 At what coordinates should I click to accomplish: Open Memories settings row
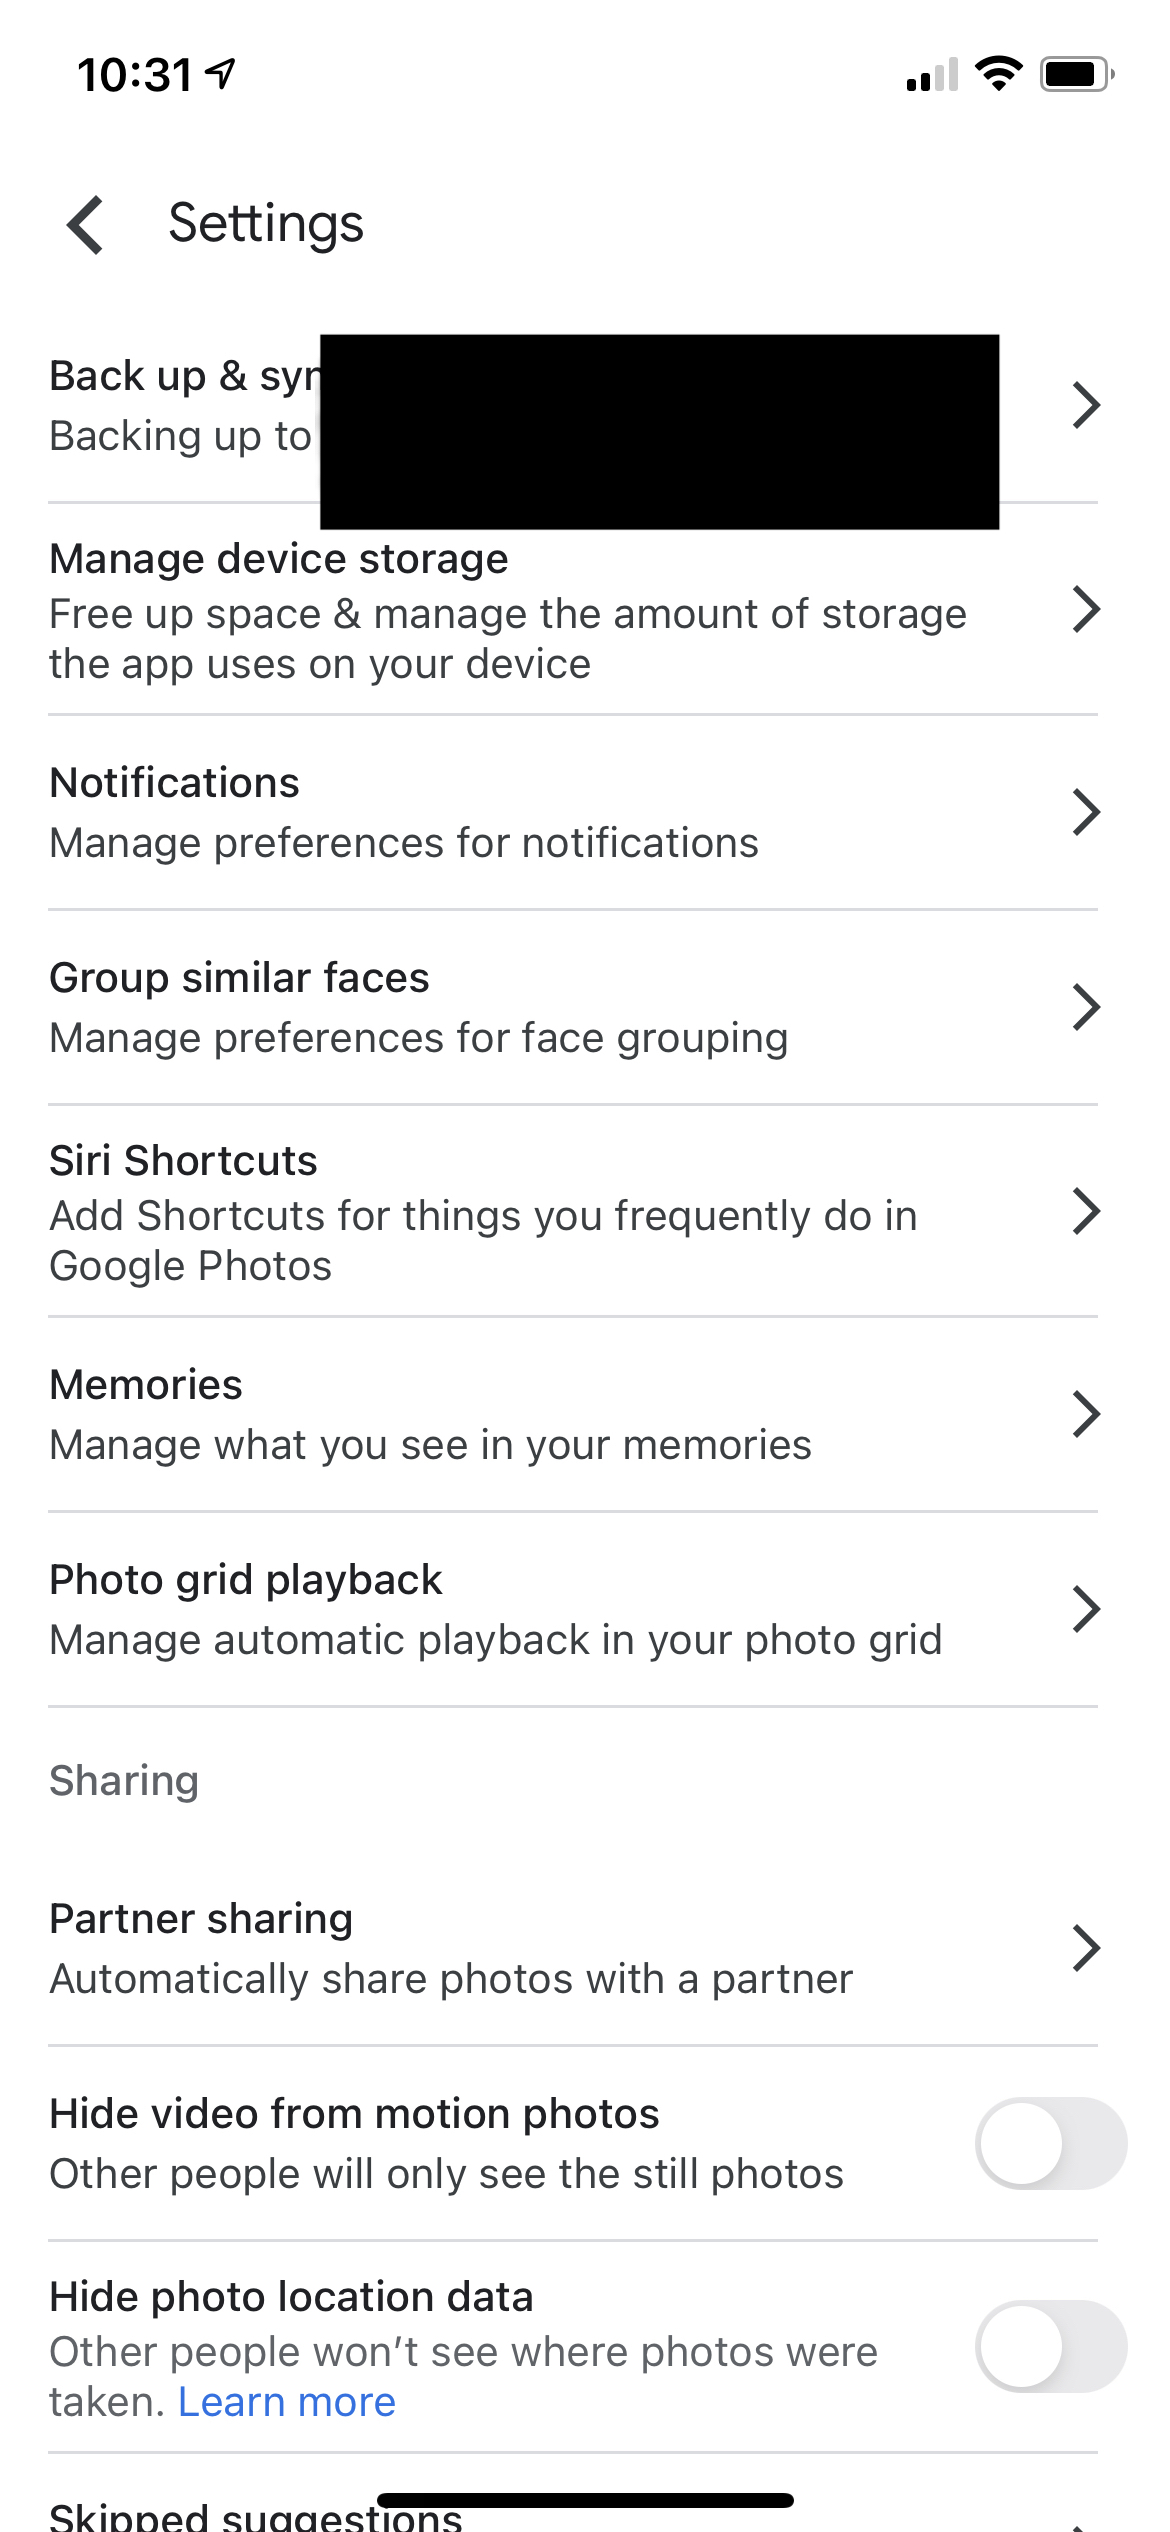573,1414
